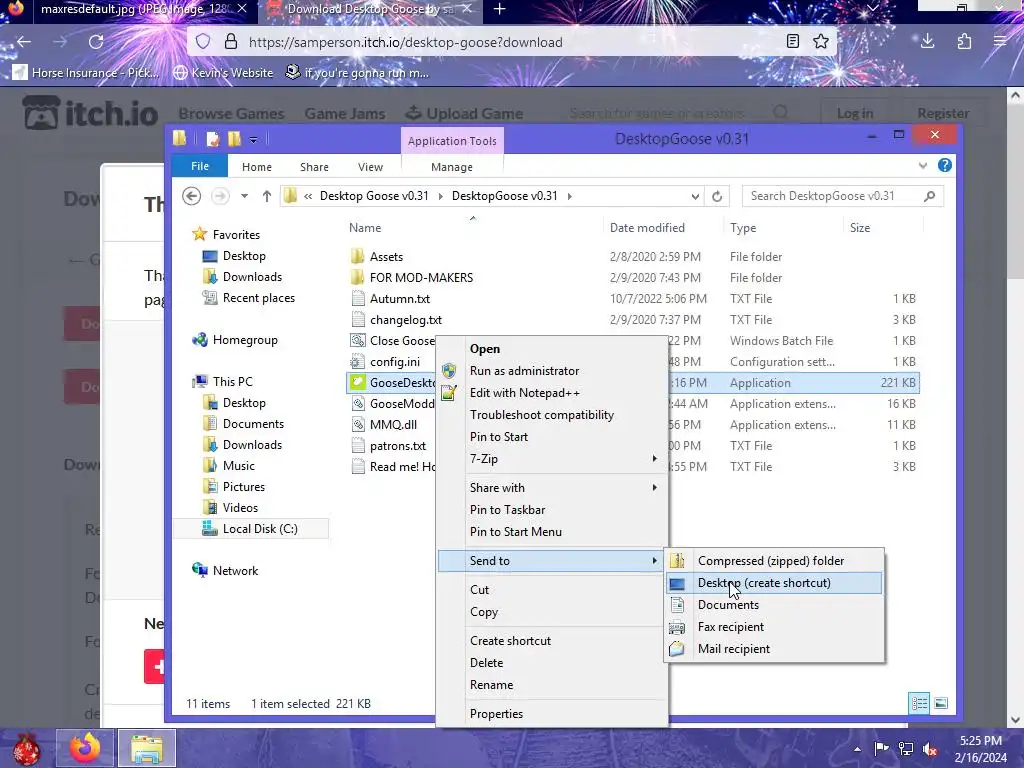Open Kevin's Website bookmark

[223, 73]
